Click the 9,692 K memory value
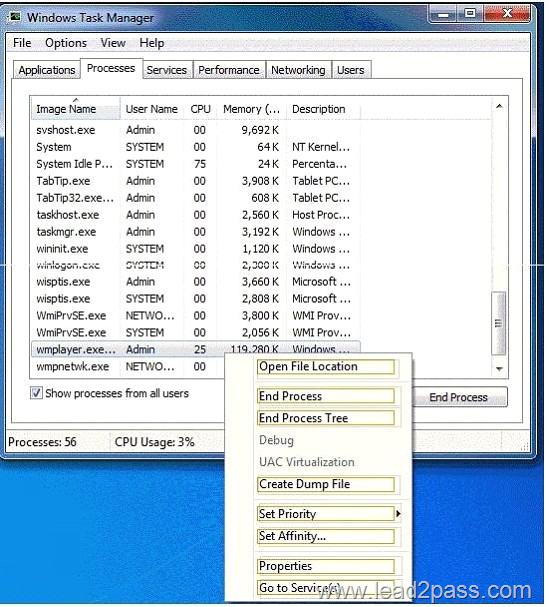549x607 pixels. click(260, 130)
